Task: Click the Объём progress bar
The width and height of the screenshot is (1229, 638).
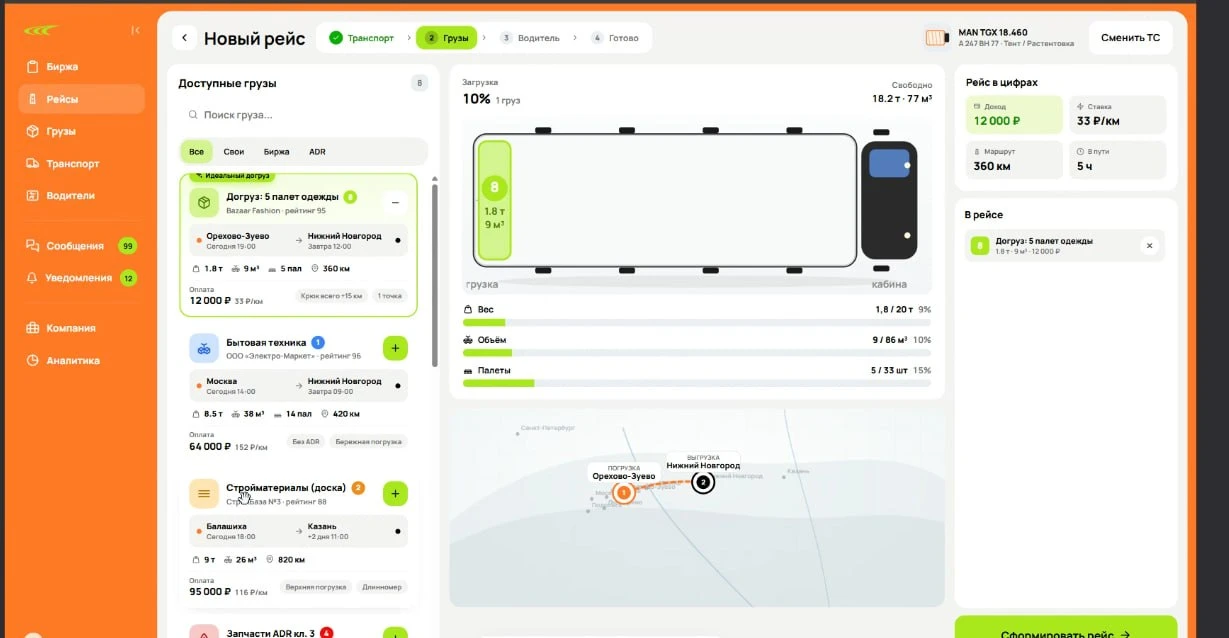Action: tap(697, 353)
